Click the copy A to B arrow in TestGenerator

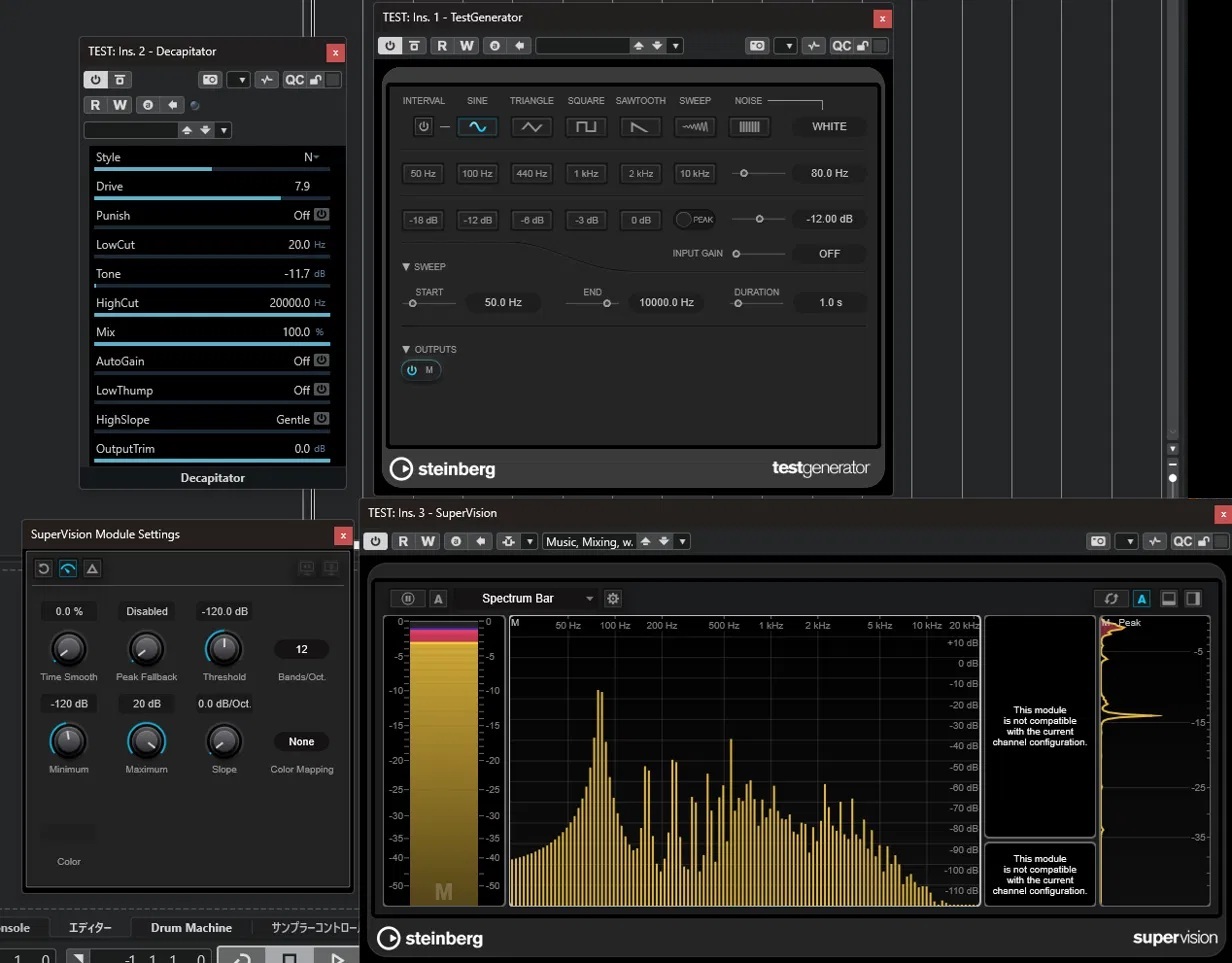519,45
